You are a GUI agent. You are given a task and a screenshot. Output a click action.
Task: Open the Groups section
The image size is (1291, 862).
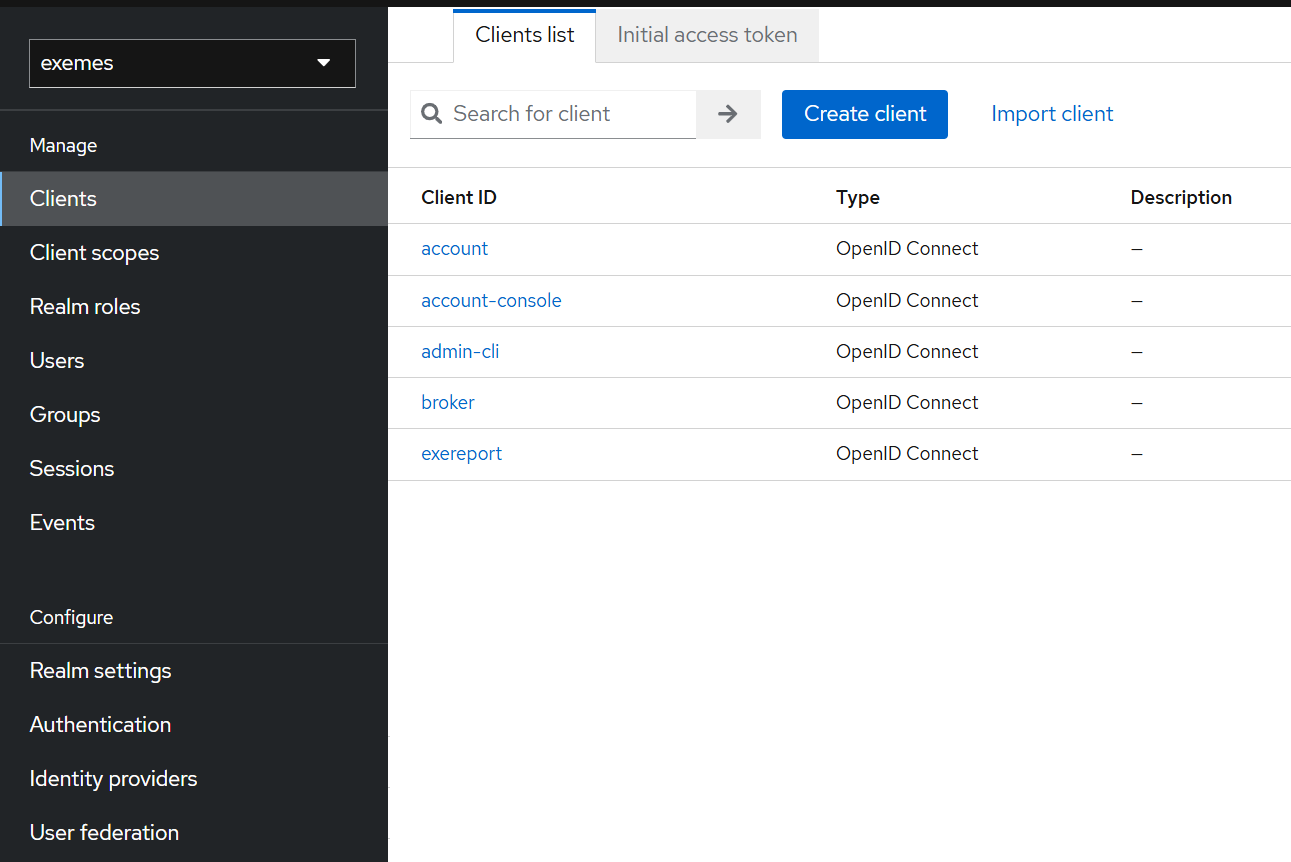pos(65,415)
